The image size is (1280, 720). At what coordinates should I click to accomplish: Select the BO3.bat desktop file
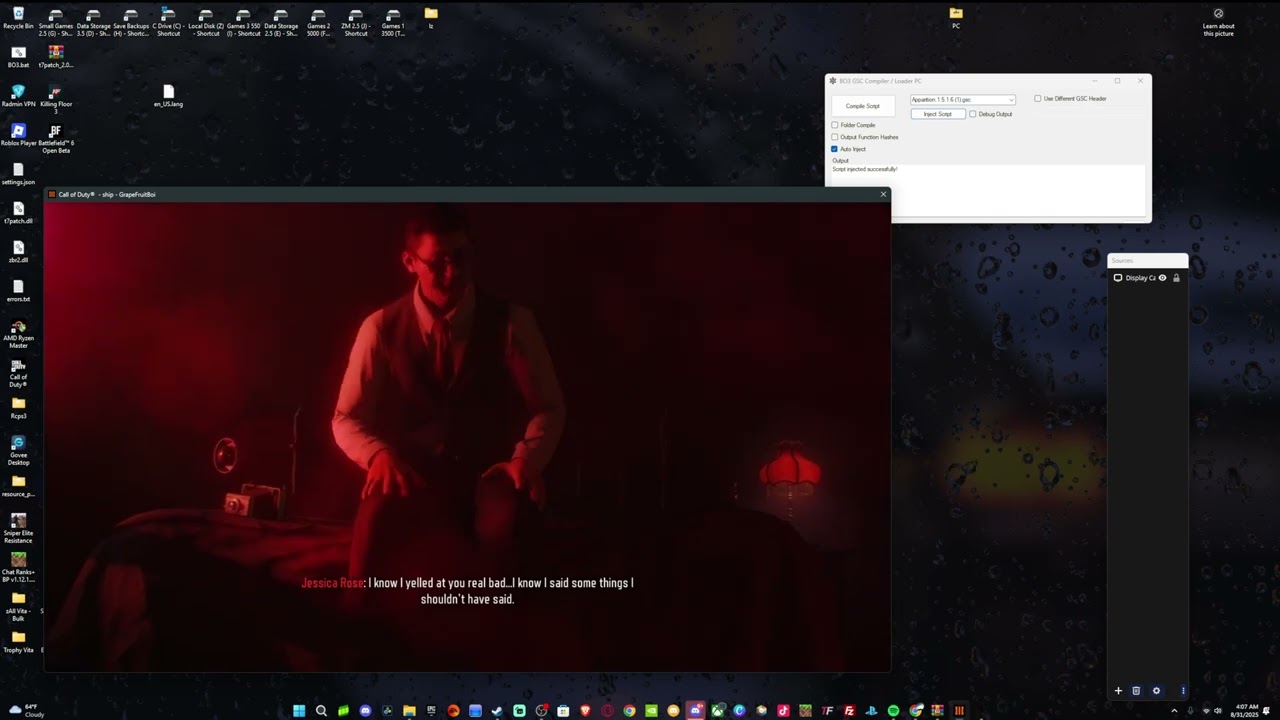(18, 57)
